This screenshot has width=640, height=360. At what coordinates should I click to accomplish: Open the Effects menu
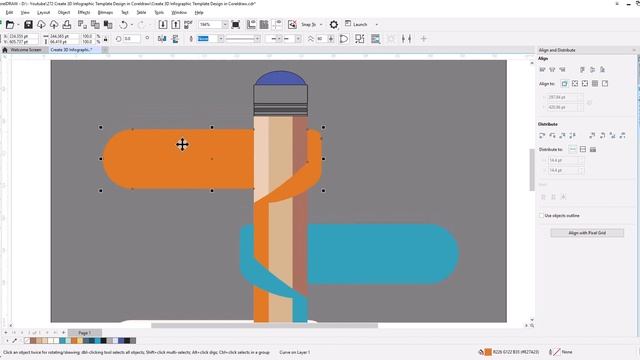pyautogui.click(x=84, y=13)
